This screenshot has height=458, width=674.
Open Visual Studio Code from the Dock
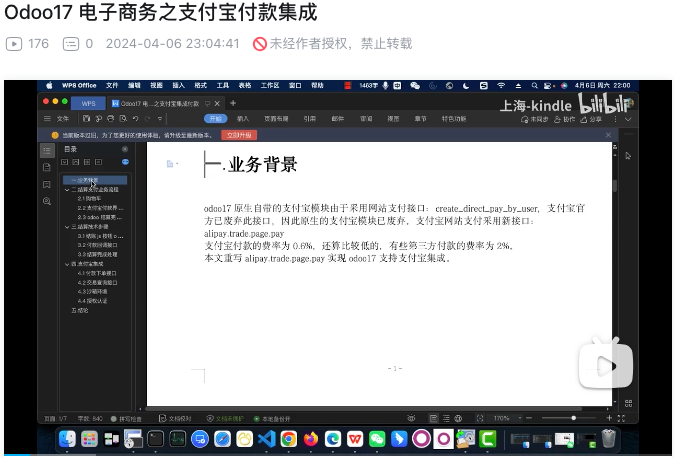[x=267, y=439]
